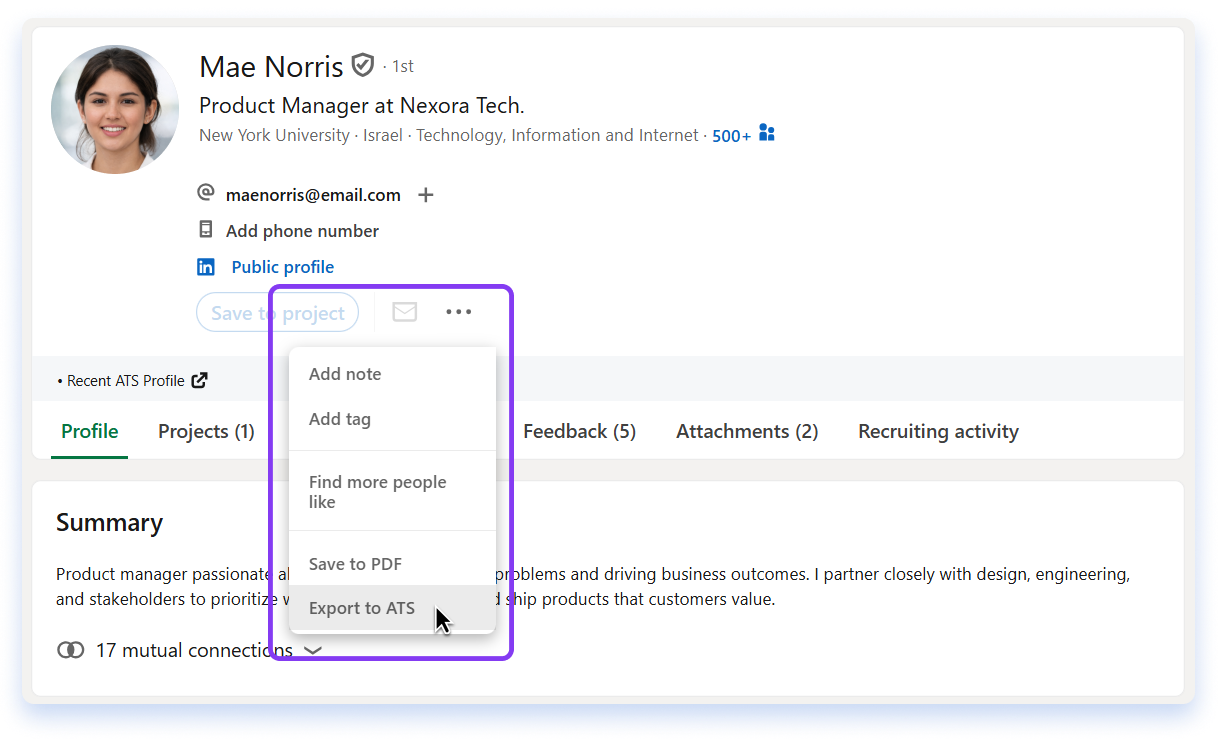The height and width of the screenshot is (744, 1230).
Task: Switch to the Projects (1) tab
Action: coord(206,432)
